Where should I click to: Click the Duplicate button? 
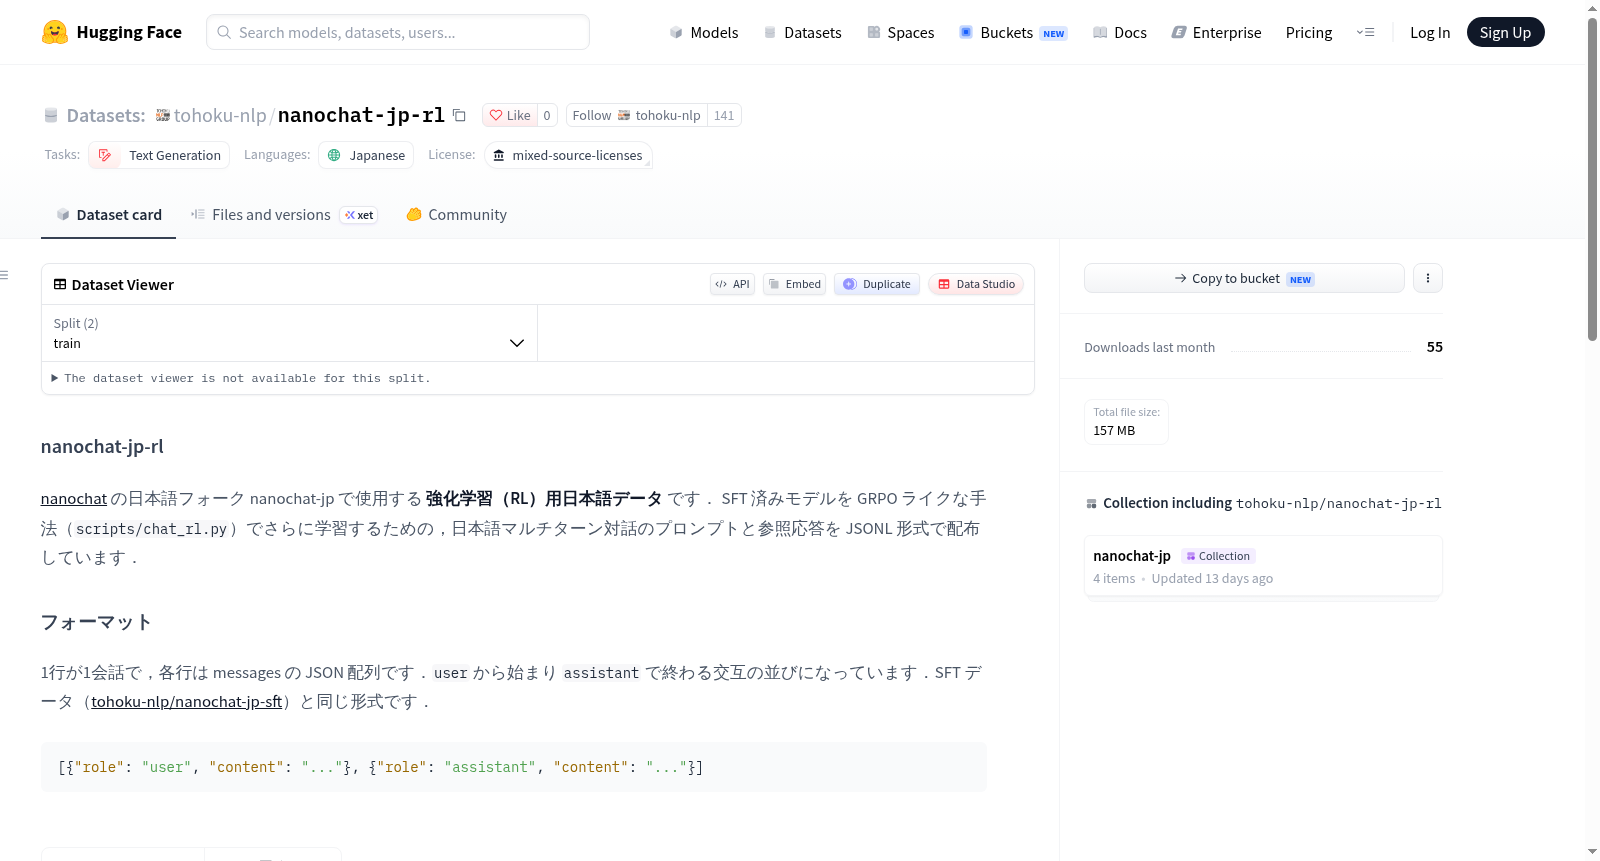click(877, 284)
